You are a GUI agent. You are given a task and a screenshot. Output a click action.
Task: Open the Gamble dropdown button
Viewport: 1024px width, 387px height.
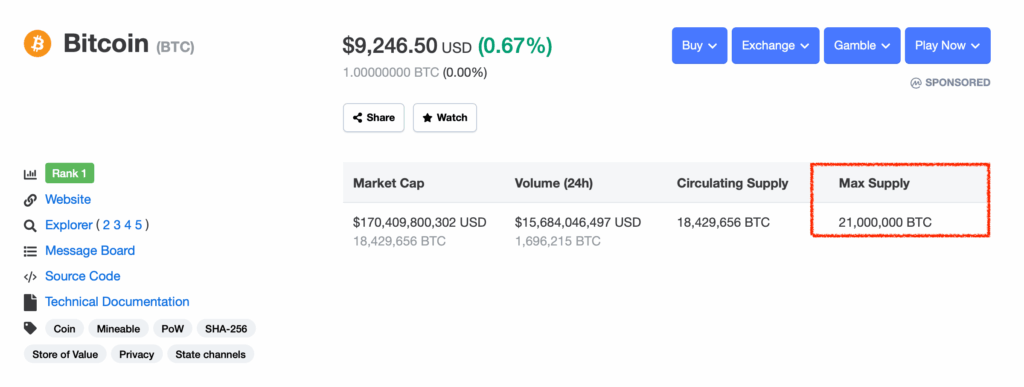pos(862,46)
